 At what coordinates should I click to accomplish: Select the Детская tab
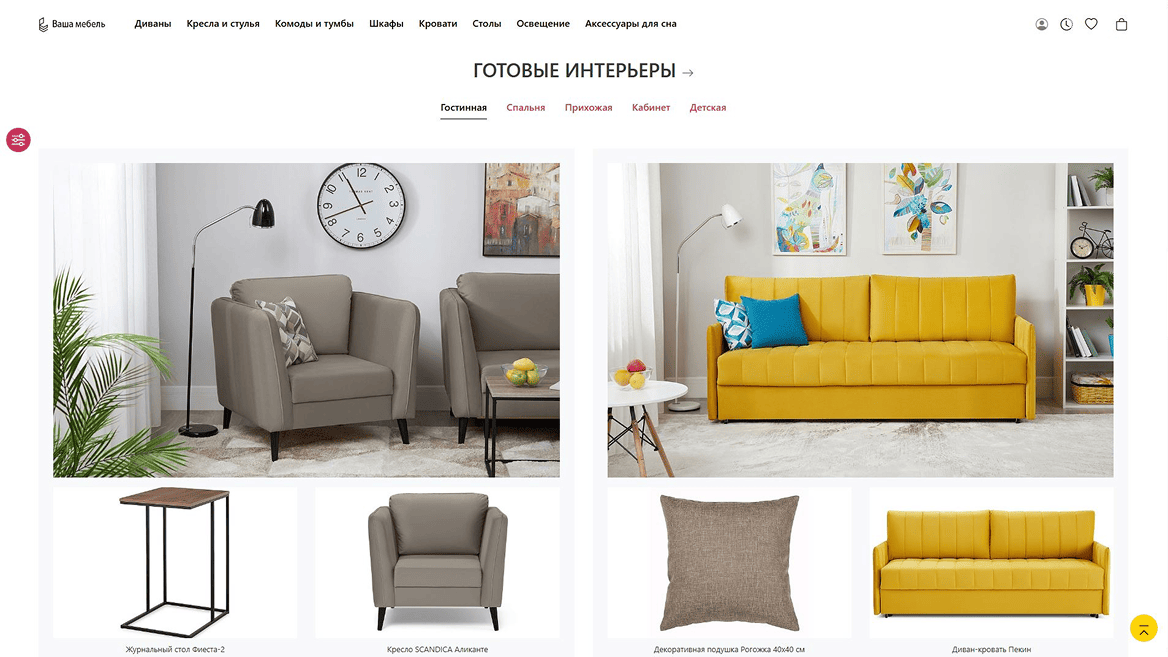tap(708, 107)
